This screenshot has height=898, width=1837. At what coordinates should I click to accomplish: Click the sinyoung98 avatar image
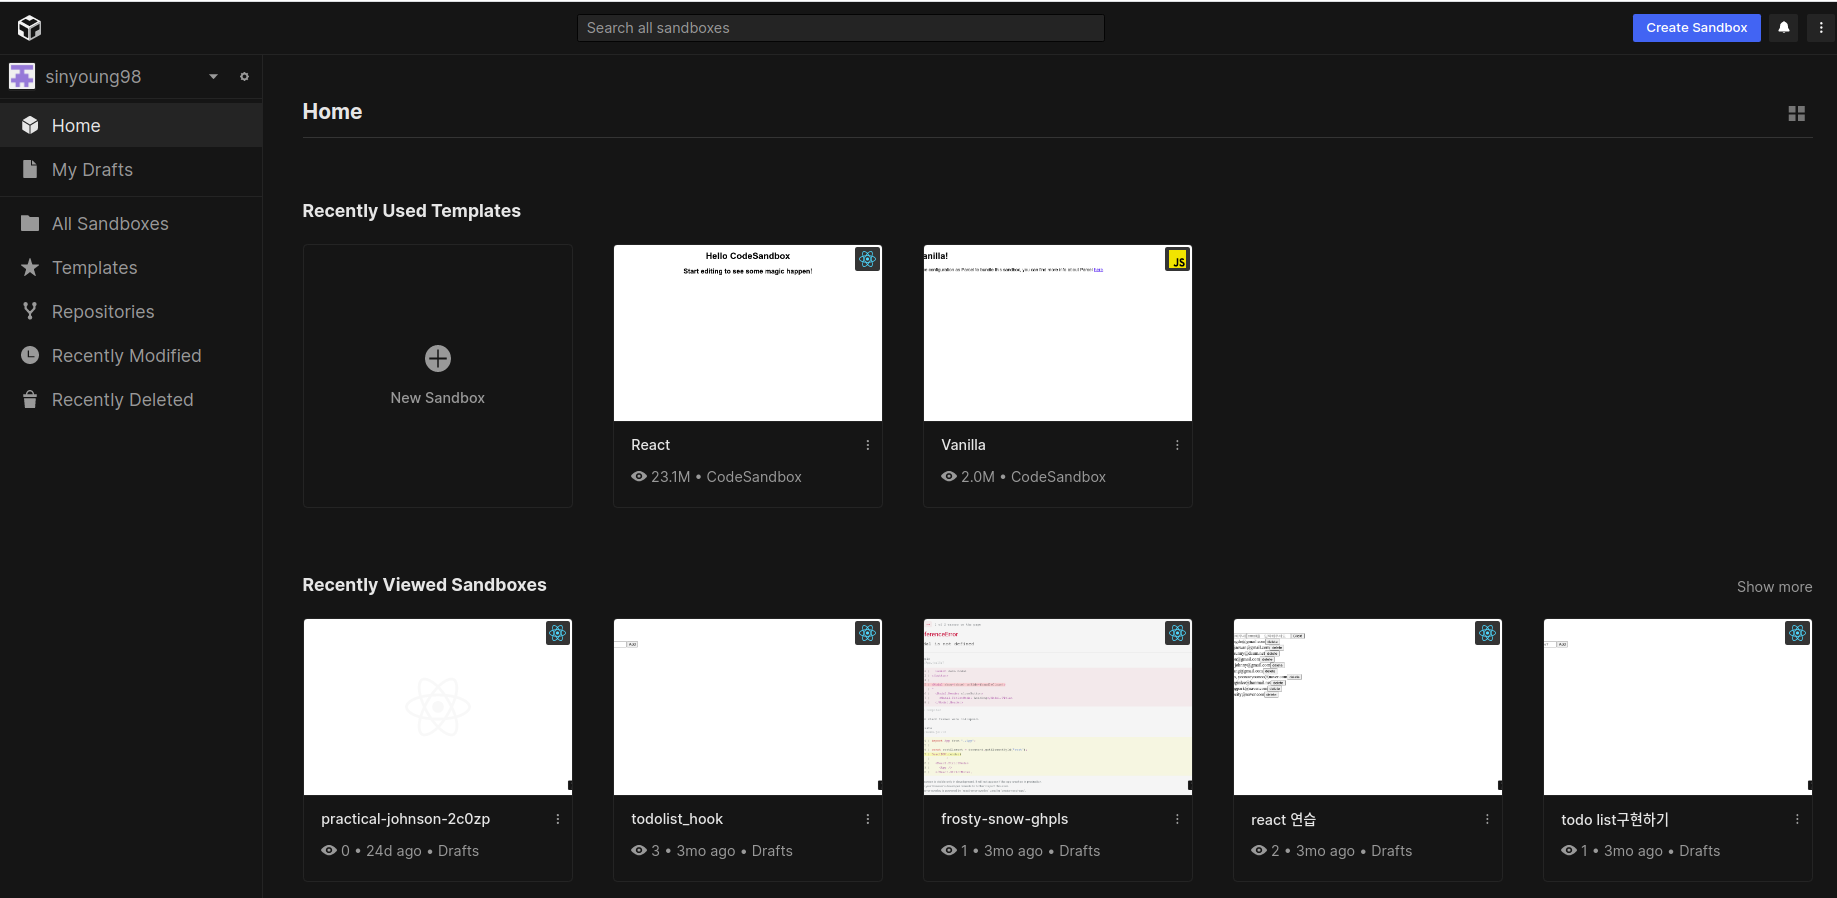[x=22, y=77]
